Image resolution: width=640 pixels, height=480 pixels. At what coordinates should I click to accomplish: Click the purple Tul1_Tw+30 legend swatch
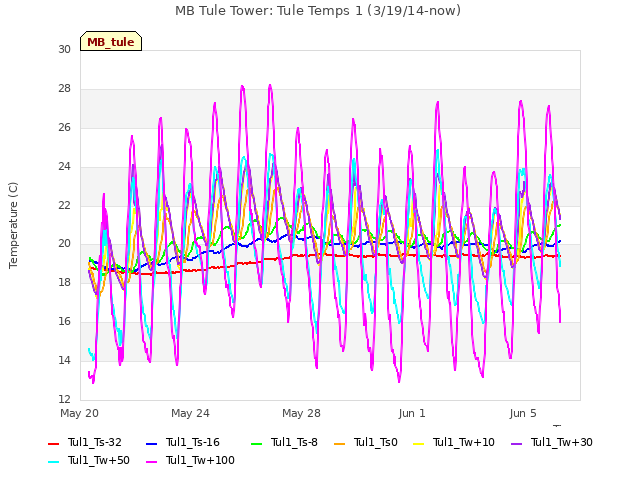(x=516, y=444)
